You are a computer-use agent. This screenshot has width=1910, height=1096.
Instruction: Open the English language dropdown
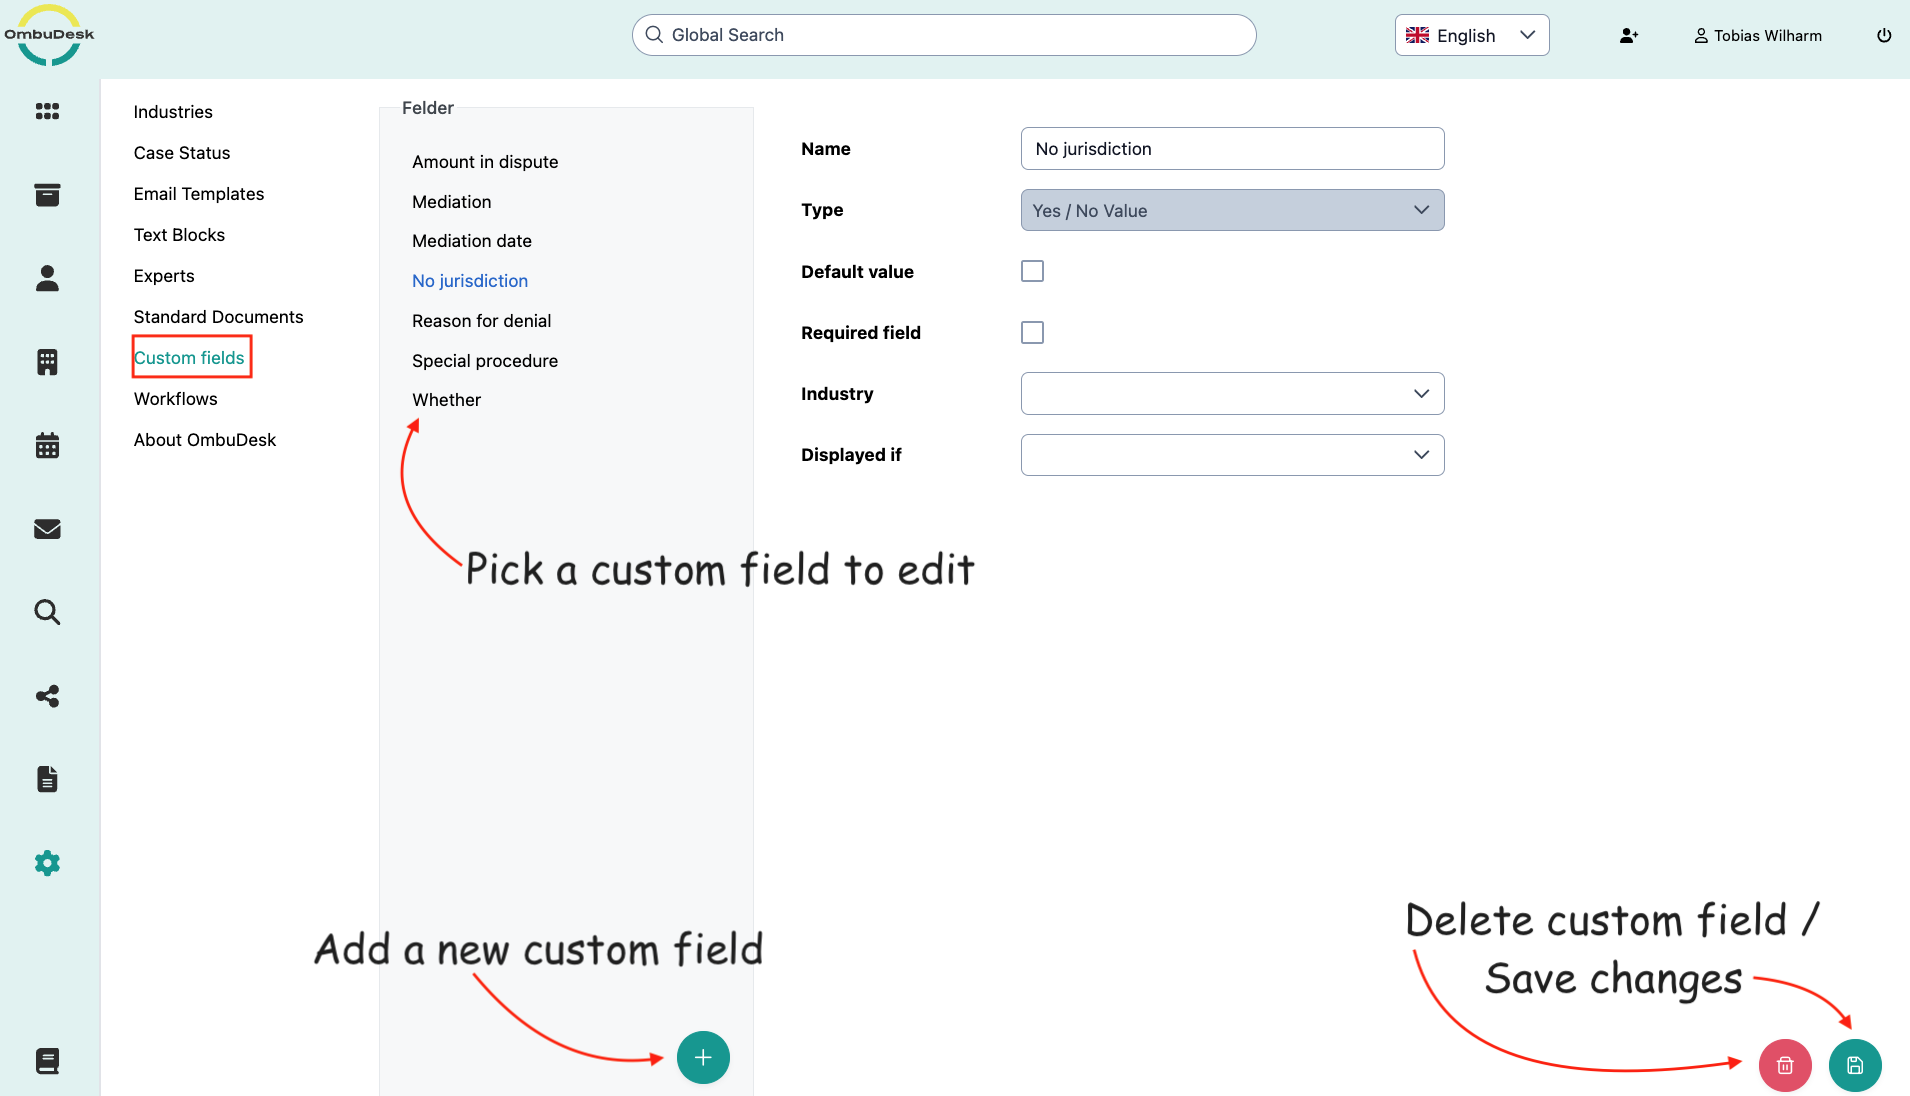1472,35
